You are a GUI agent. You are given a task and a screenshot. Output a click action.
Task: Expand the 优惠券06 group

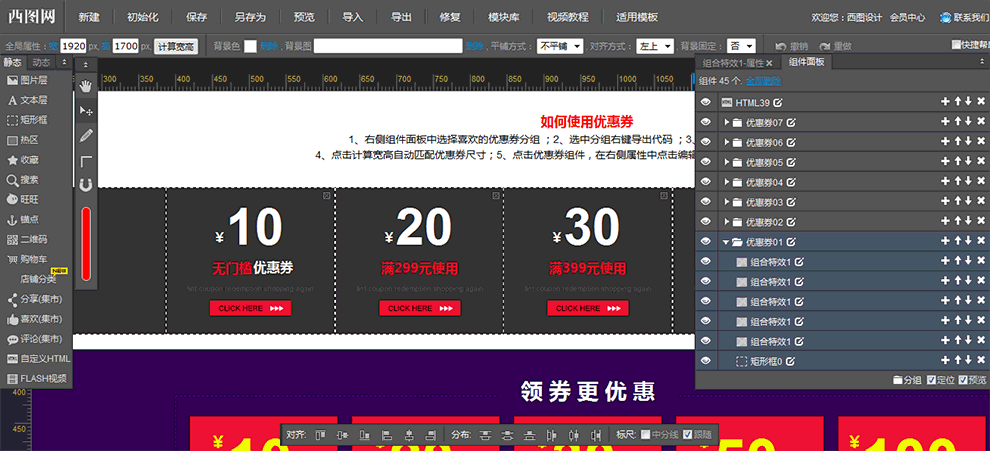727,142
